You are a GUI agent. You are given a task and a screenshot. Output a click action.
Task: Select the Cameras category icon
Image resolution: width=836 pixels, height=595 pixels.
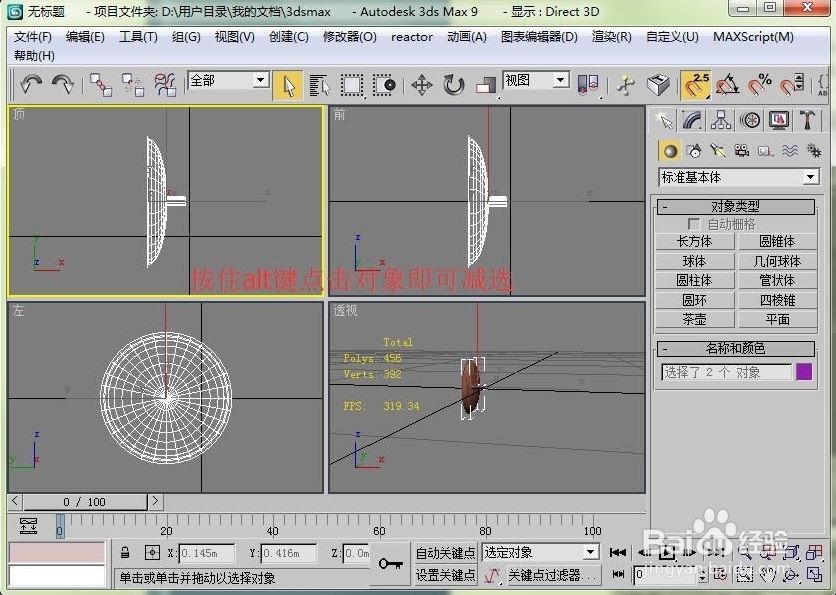click(742, 151)
